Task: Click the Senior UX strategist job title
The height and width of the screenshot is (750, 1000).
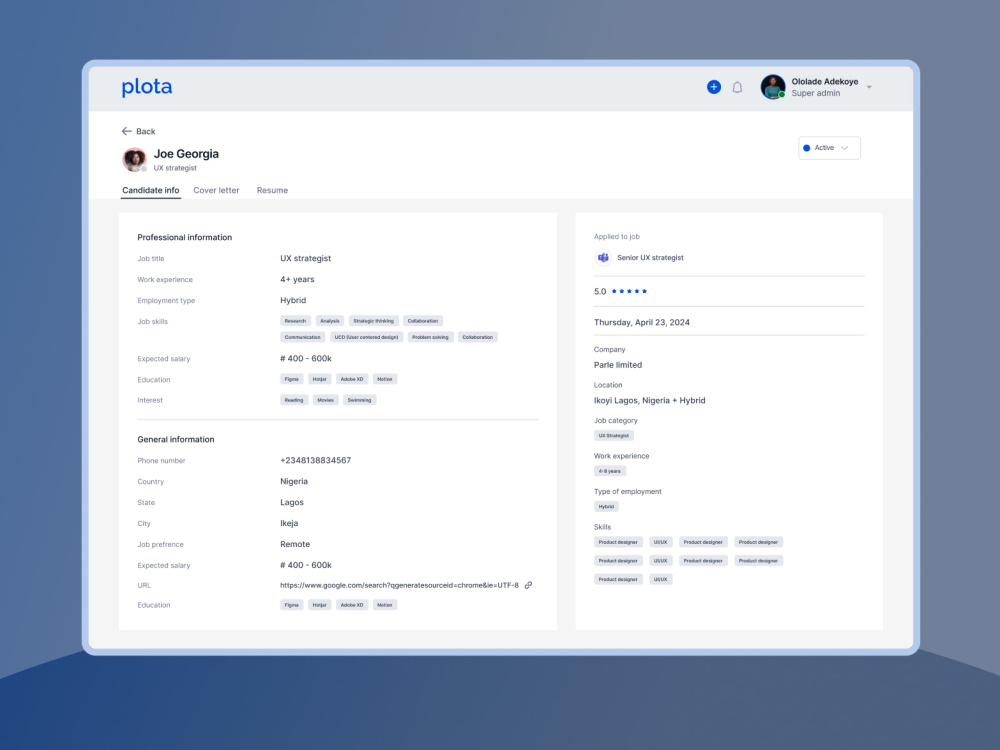Action: 650,258
